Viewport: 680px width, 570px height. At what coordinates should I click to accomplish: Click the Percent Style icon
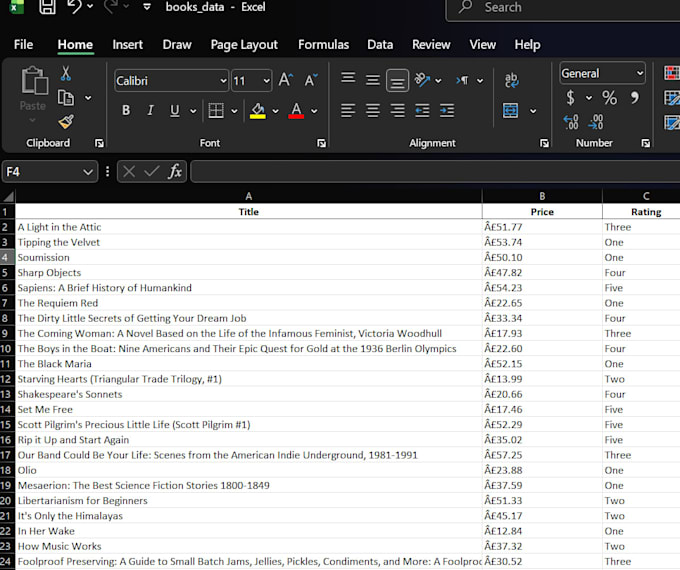click(x=609, y=98)
